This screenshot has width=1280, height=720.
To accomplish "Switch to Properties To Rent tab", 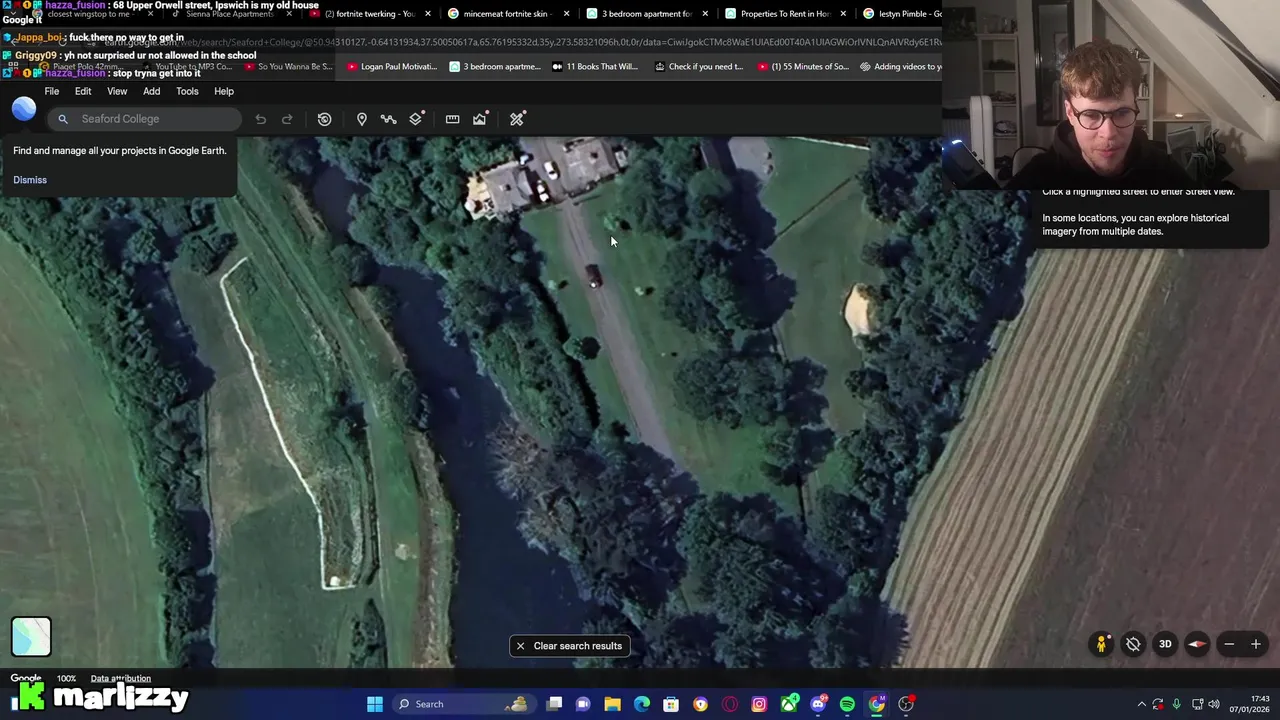I will pyautogui.click(x=785, y=14).
